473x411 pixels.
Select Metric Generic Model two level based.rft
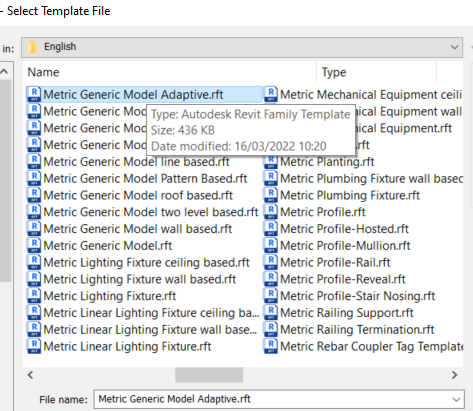tap(151, 212)
